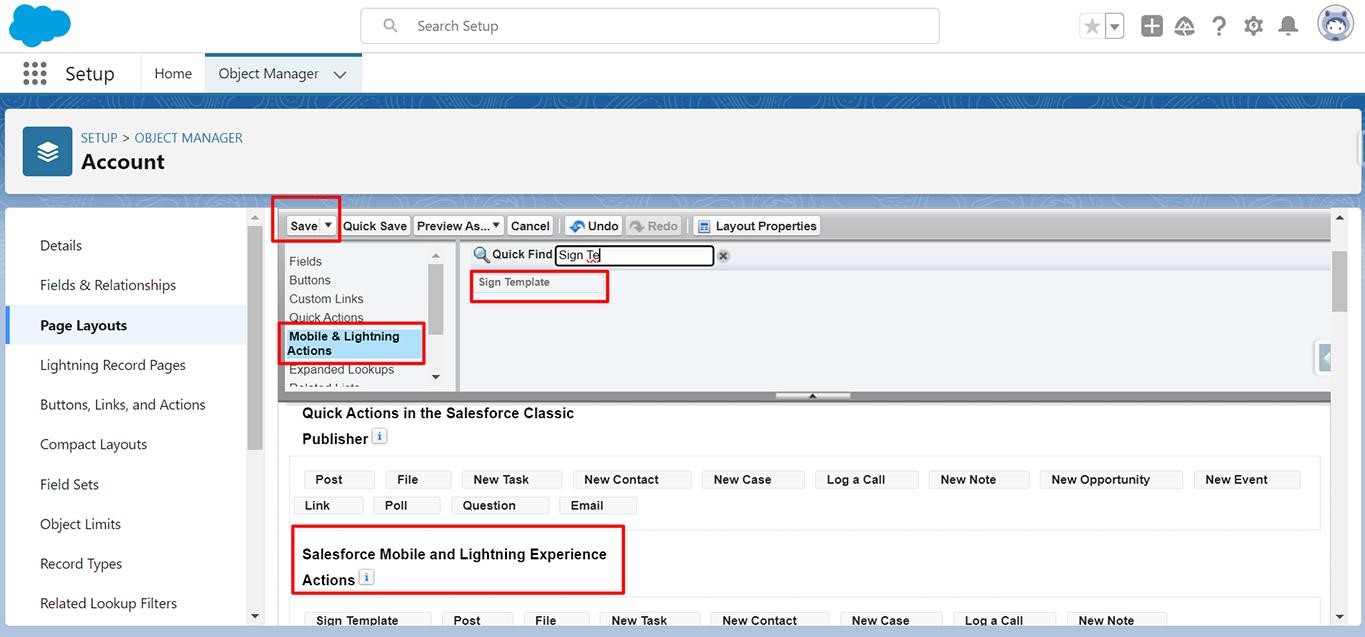This screenshot has height=637, width=1365.
Task: Click the Quick Find magnifier icon
Action: pos(481,254)
